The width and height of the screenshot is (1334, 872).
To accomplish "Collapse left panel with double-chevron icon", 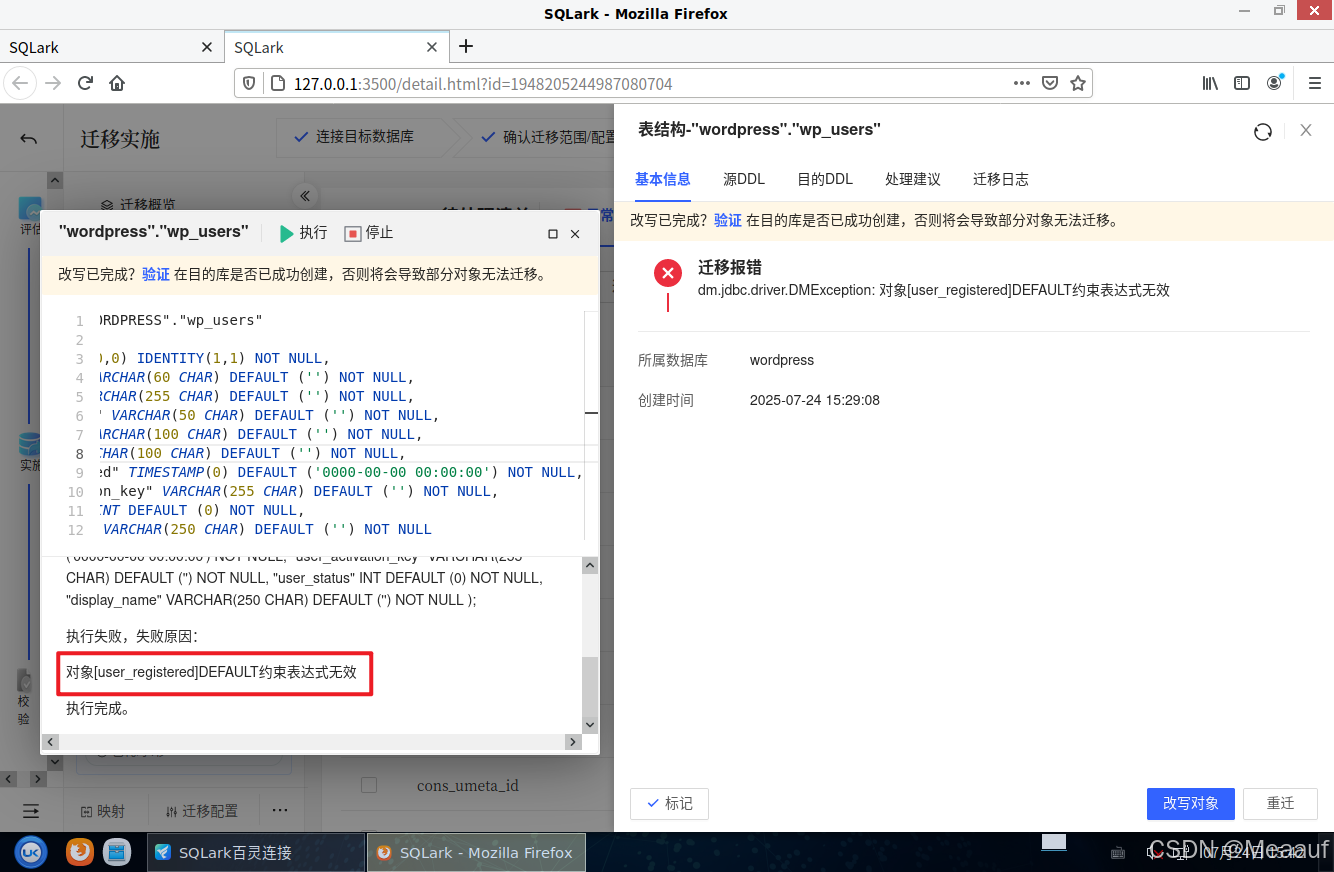I will [305, 195].
